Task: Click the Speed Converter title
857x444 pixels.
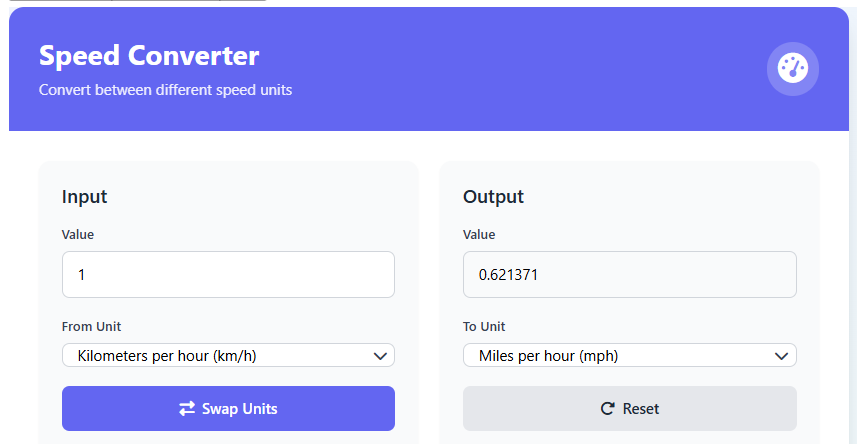Action: pyautogui.click(x=149, y=55)
